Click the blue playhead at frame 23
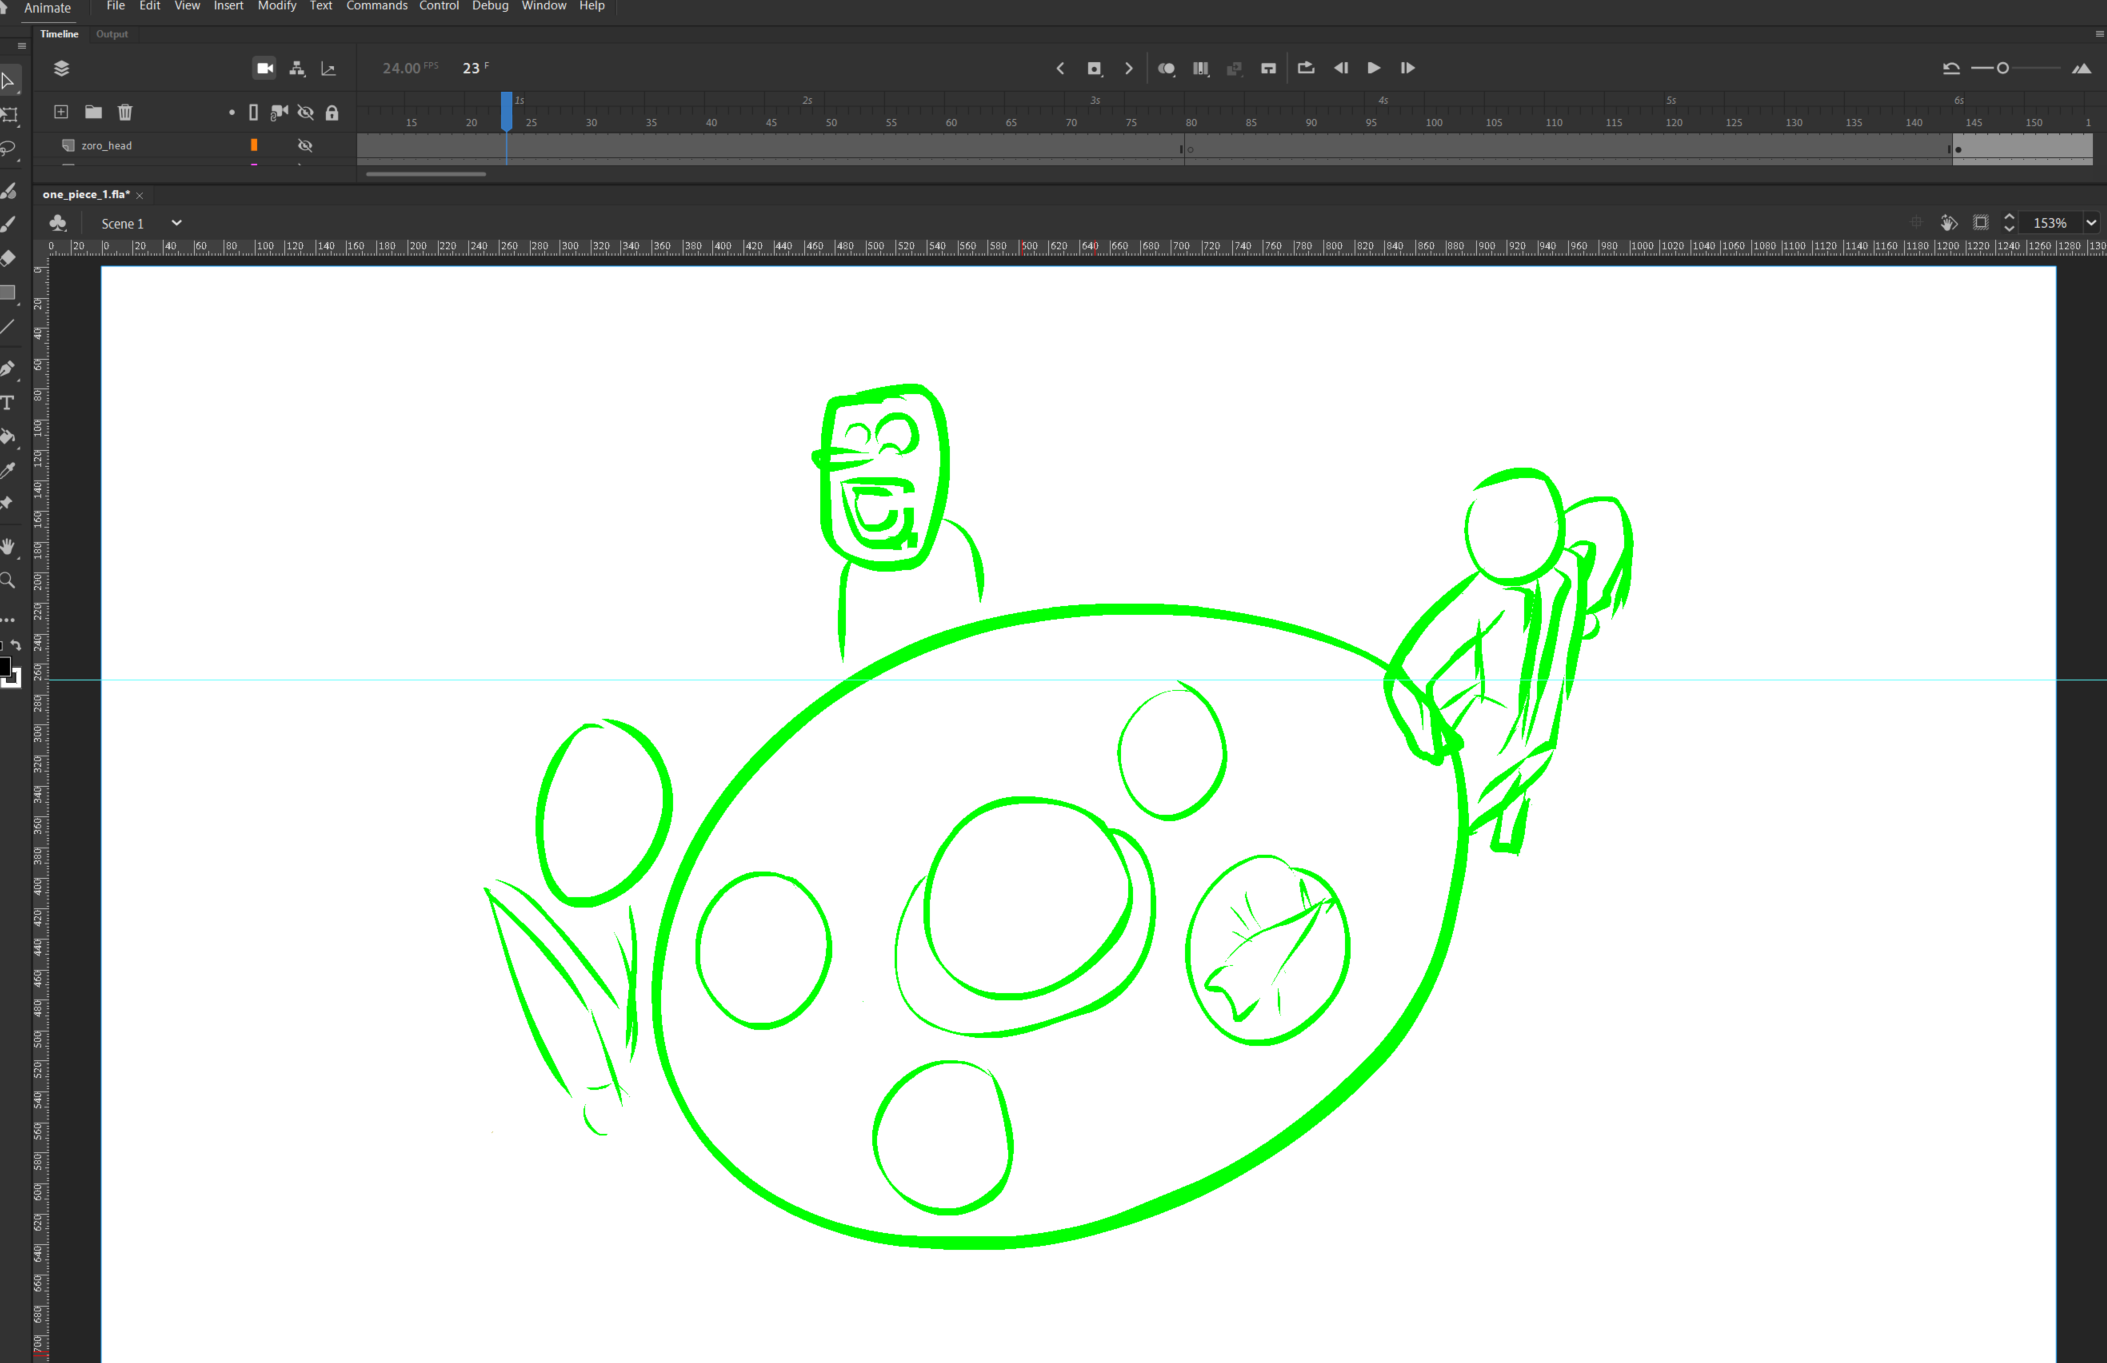2107x1363 pixels. 507,111
